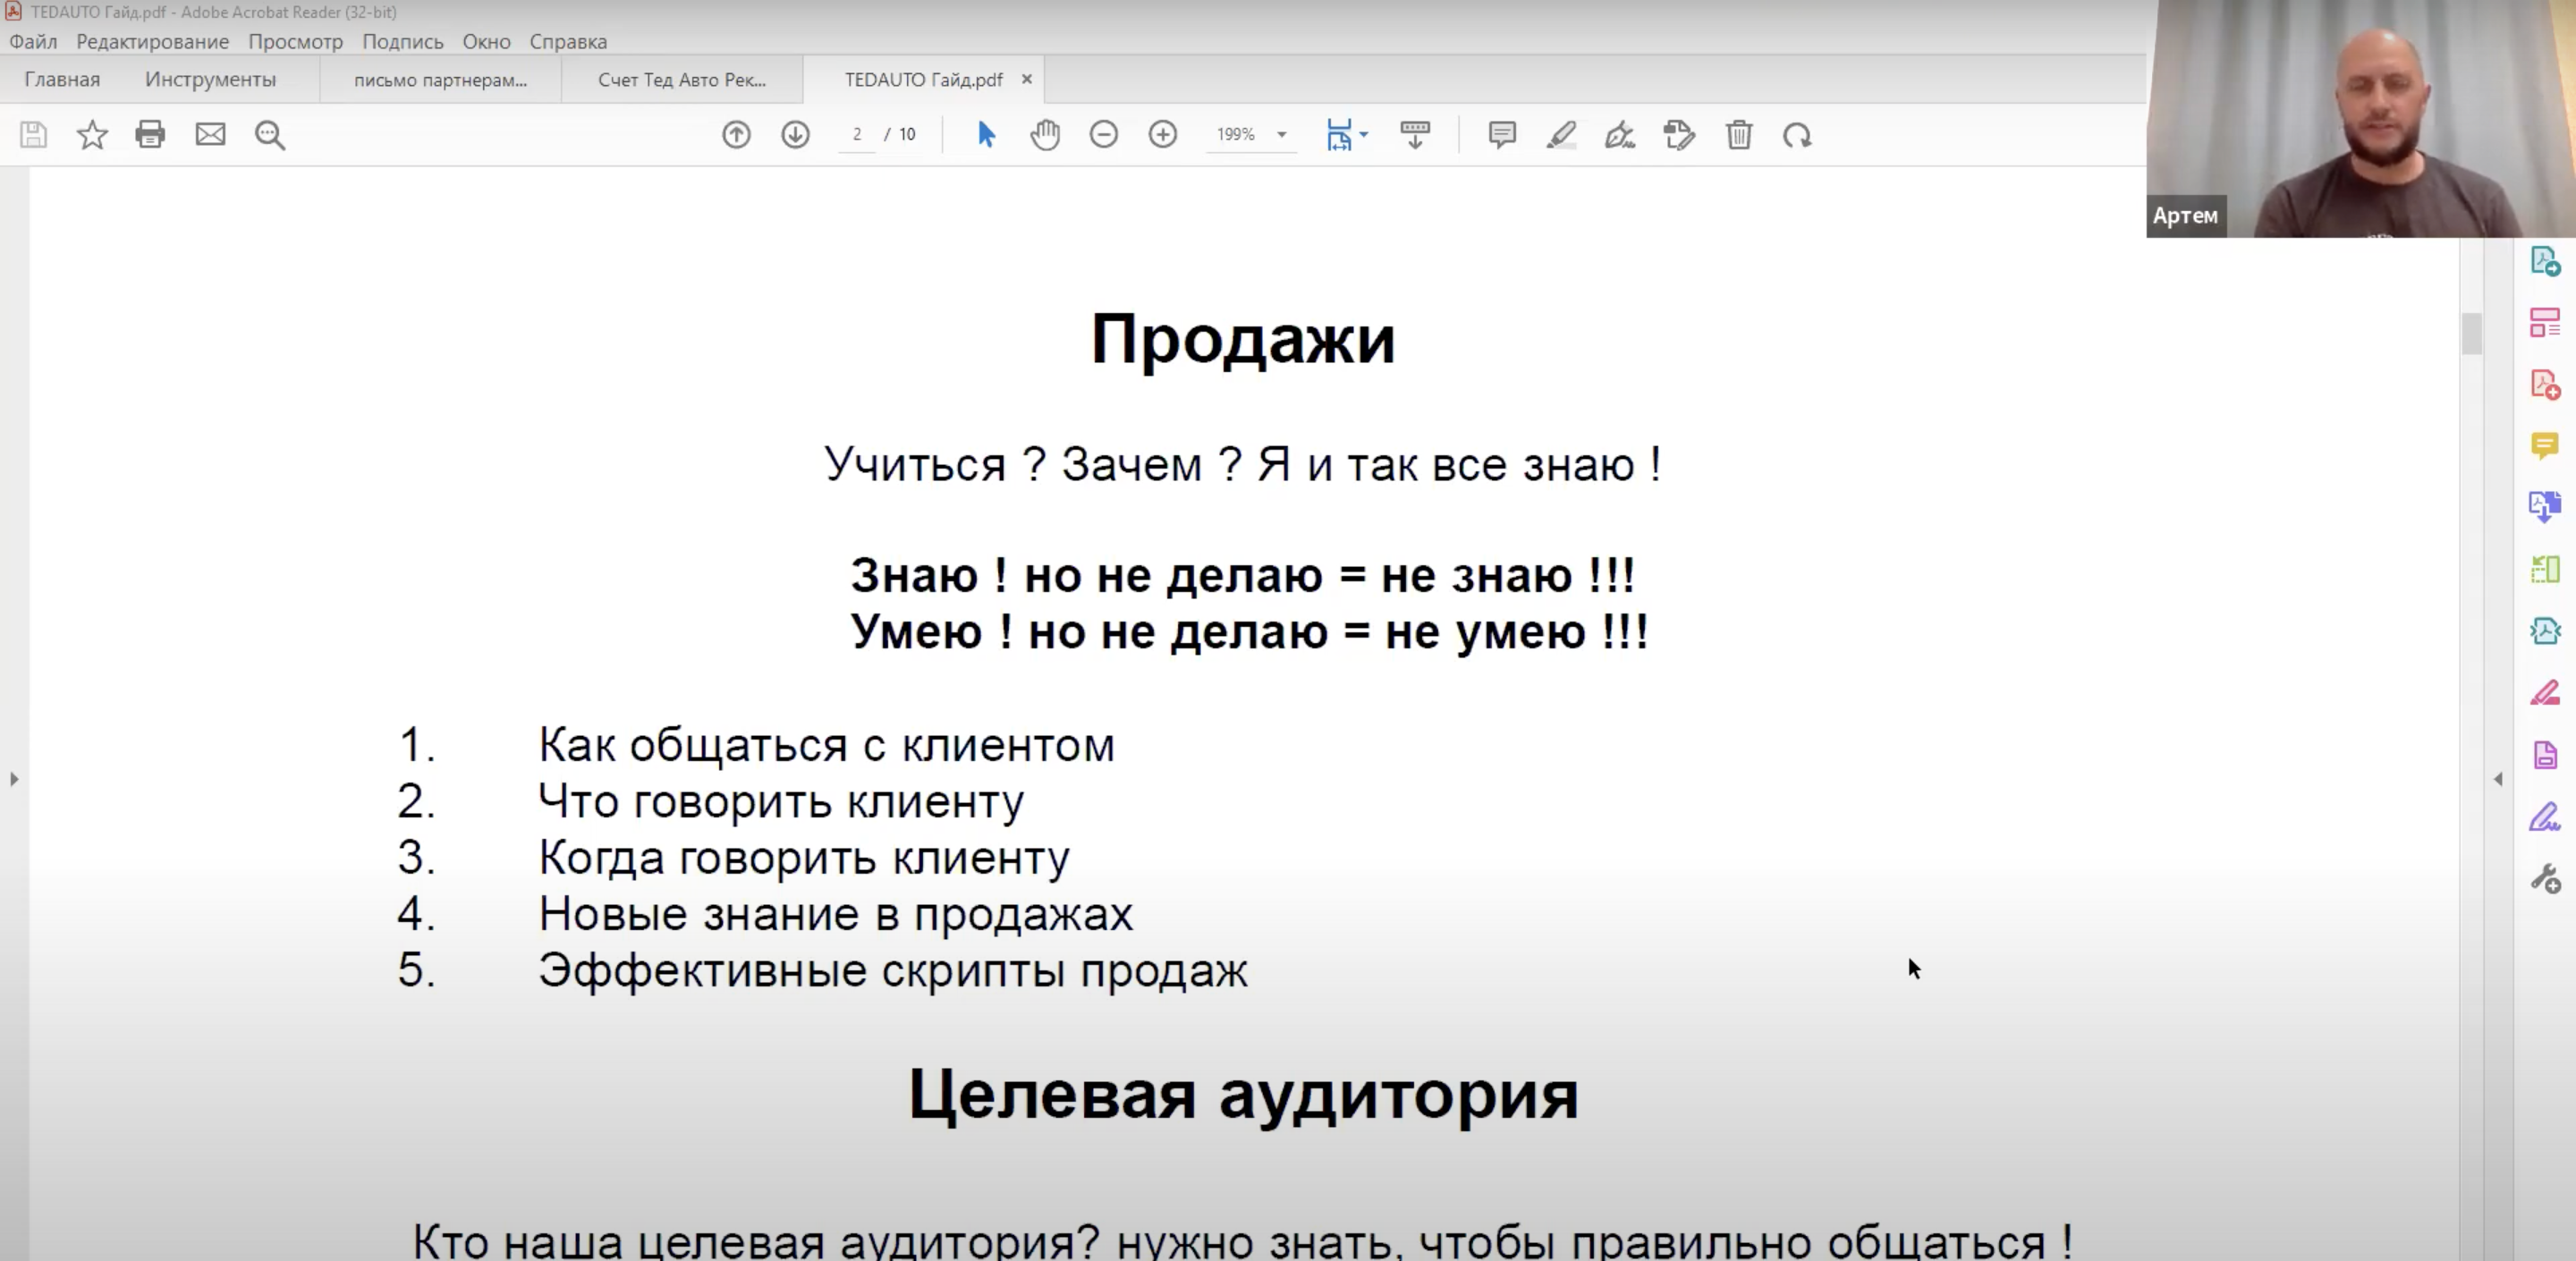The height and width of the screenshot is (1261, 2576).
Task: Open the 199% zoom level dropdown
Action: 1281,134
